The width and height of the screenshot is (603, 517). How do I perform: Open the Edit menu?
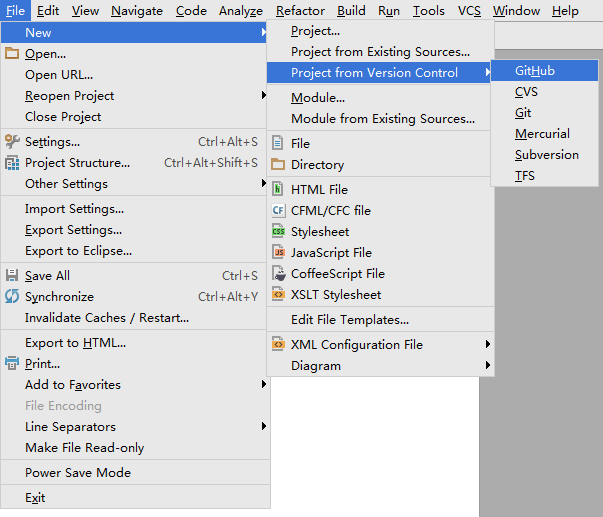click(48, 10)
